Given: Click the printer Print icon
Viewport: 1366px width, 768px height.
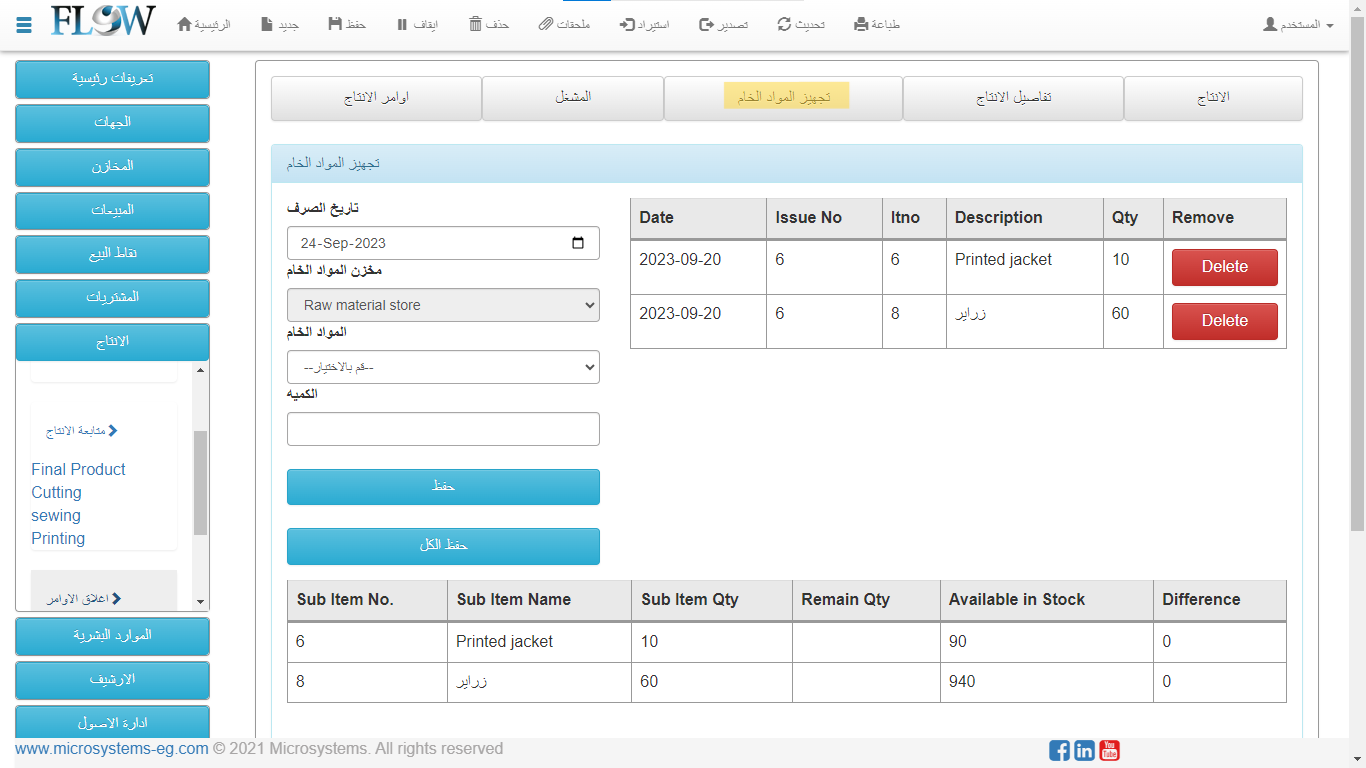Looking at the screenshot, I should click(x=861, y=24).
